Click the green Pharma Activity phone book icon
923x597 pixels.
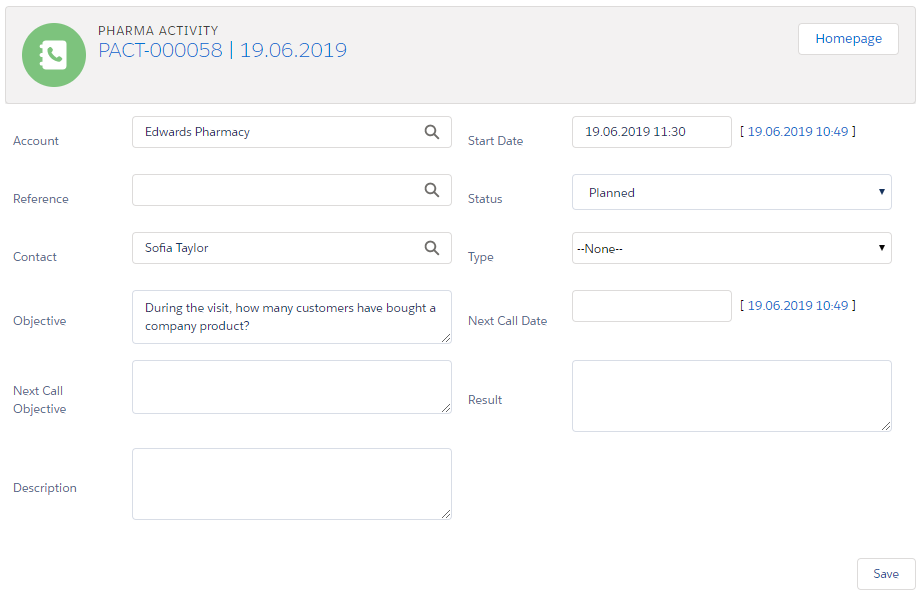click(54, 55)
